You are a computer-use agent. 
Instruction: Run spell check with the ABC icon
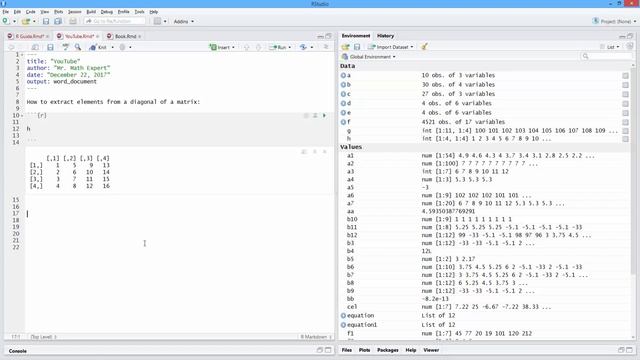[65, 47]
